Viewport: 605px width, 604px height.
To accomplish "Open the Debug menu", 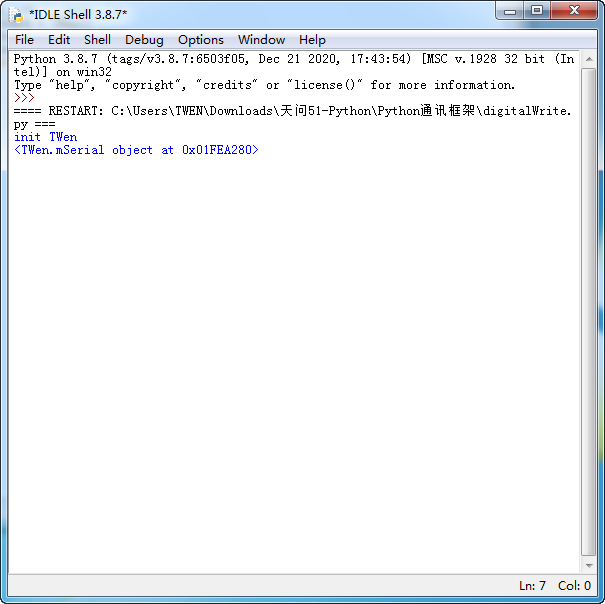I will click(144, 40).
